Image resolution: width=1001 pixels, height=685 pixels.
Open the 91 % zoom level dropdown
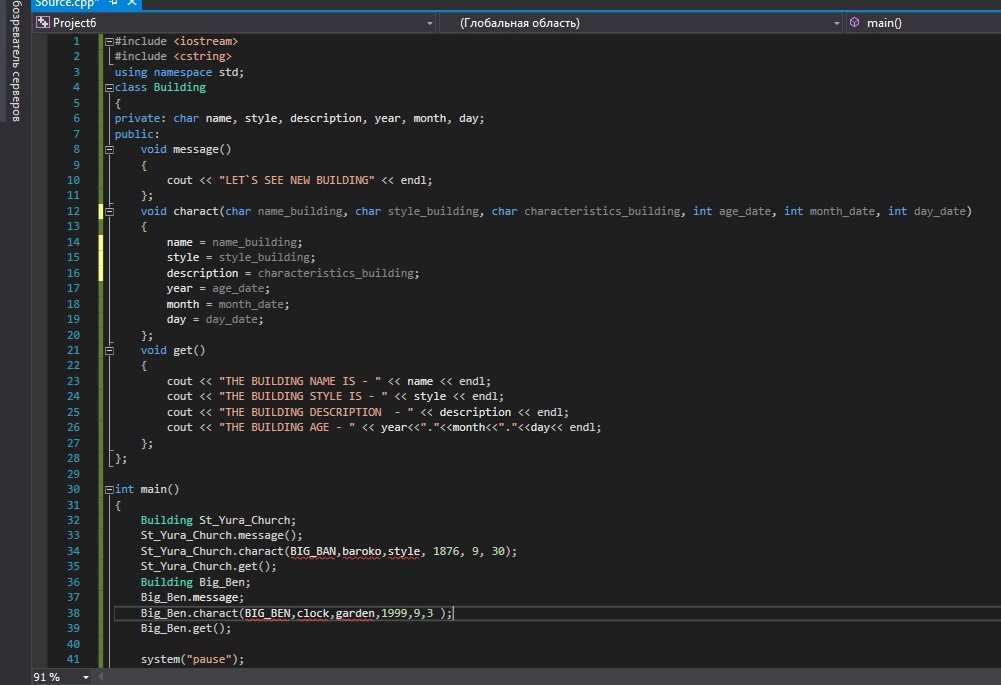(x=85, y=677)
